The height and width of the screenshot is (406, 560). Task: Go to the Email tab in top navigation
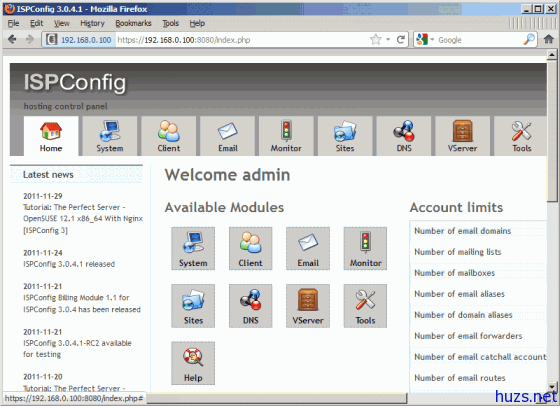[228, 136]
